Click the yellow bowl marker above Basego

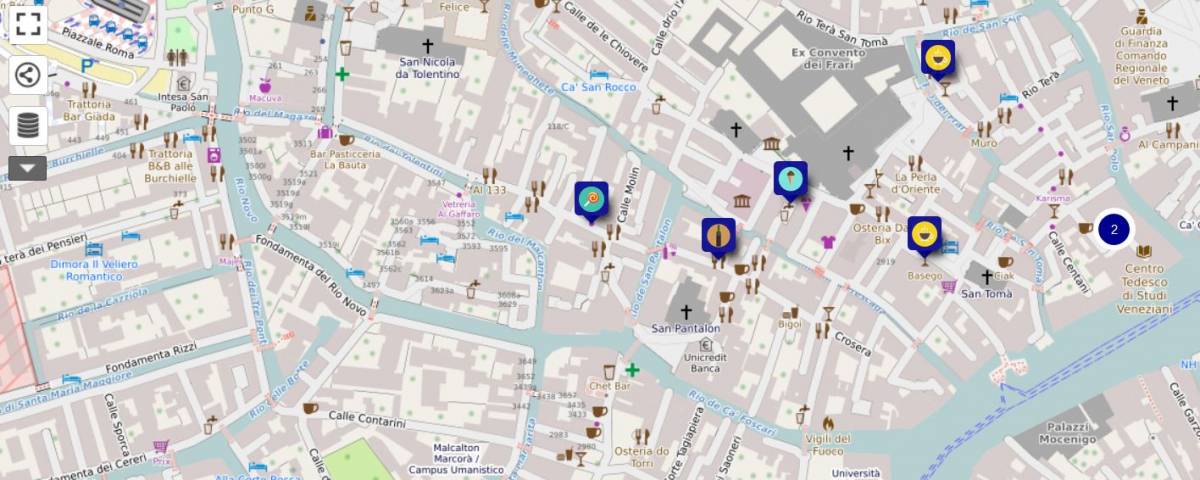tap(924, 235)
